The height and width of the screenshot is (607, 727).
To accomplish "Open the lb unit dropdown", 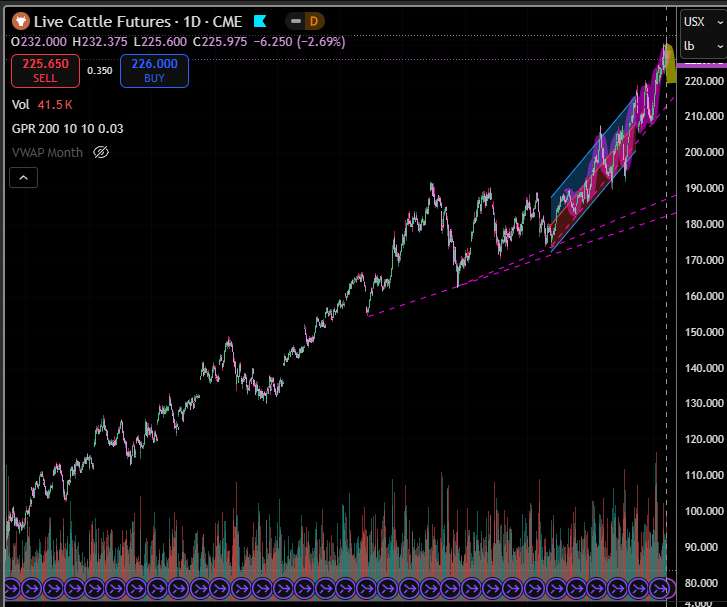I will 703,46.
